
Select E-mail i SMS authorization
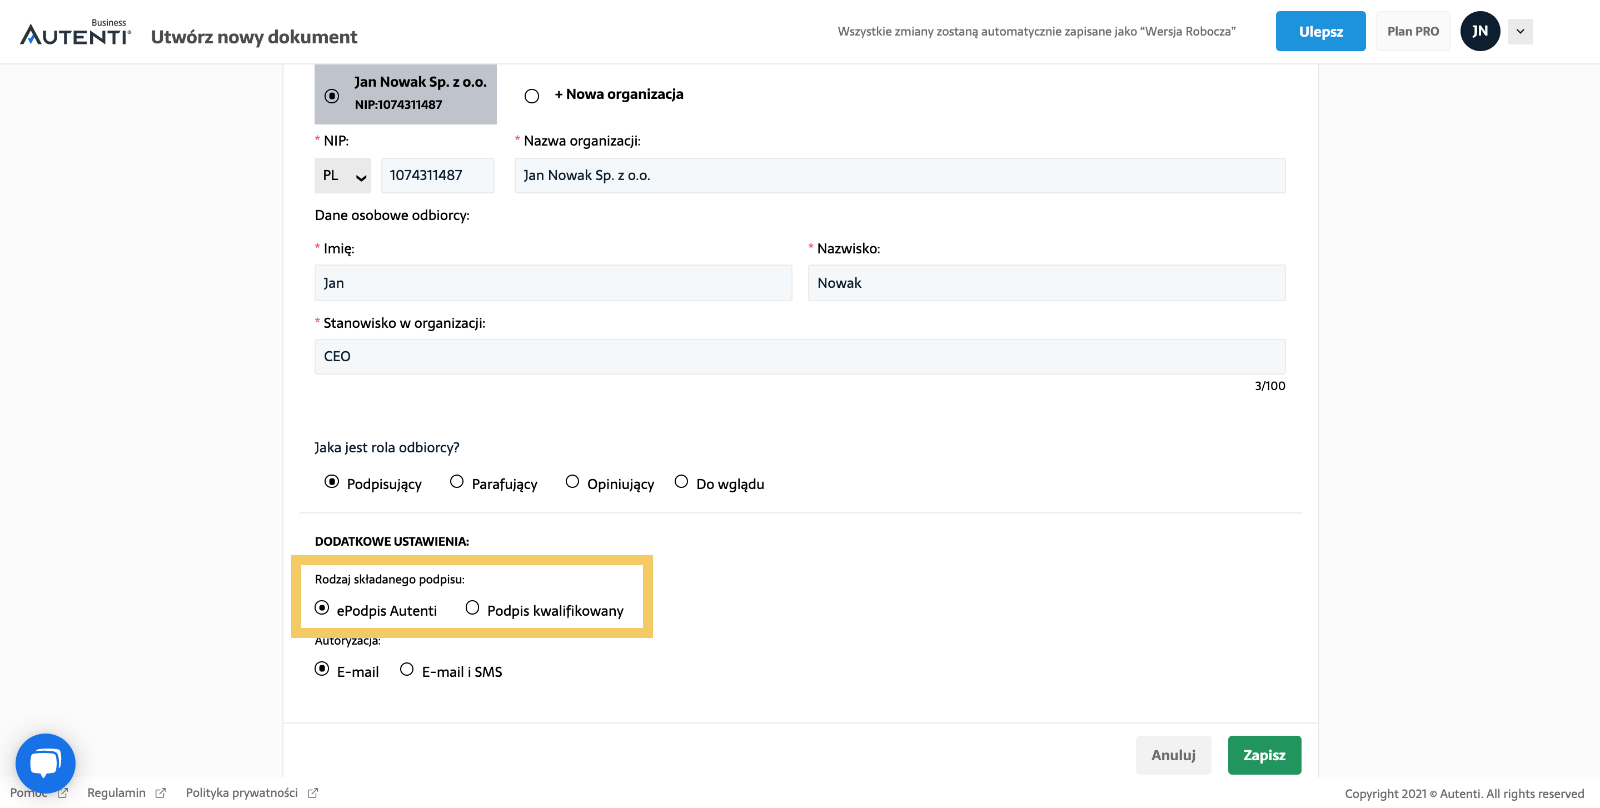click(x=407, y=669)
